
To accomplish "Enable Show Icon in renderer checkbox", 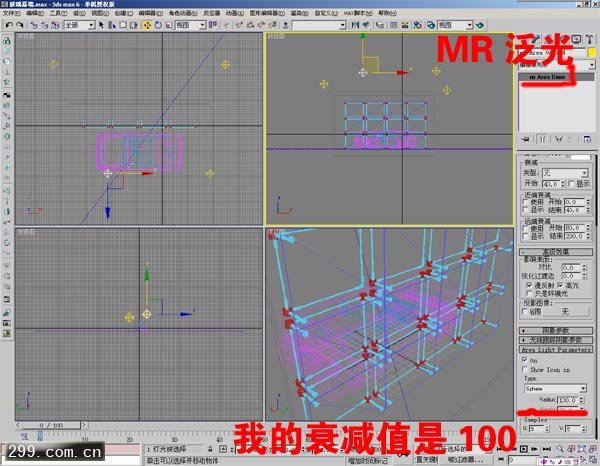I will [525, 369].
